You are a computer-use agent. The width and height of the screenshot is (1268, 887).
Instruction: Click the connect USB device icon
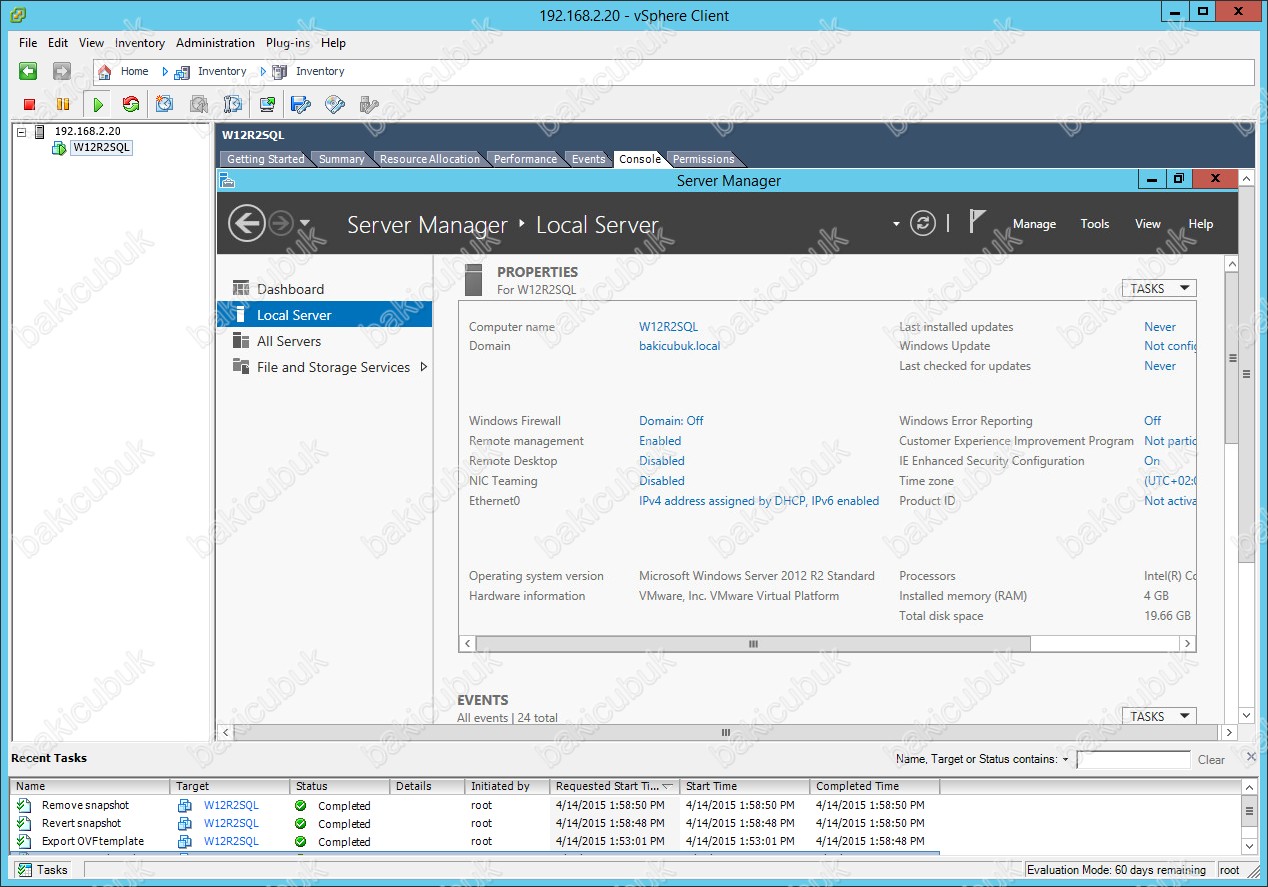click(x=369, y=104)
